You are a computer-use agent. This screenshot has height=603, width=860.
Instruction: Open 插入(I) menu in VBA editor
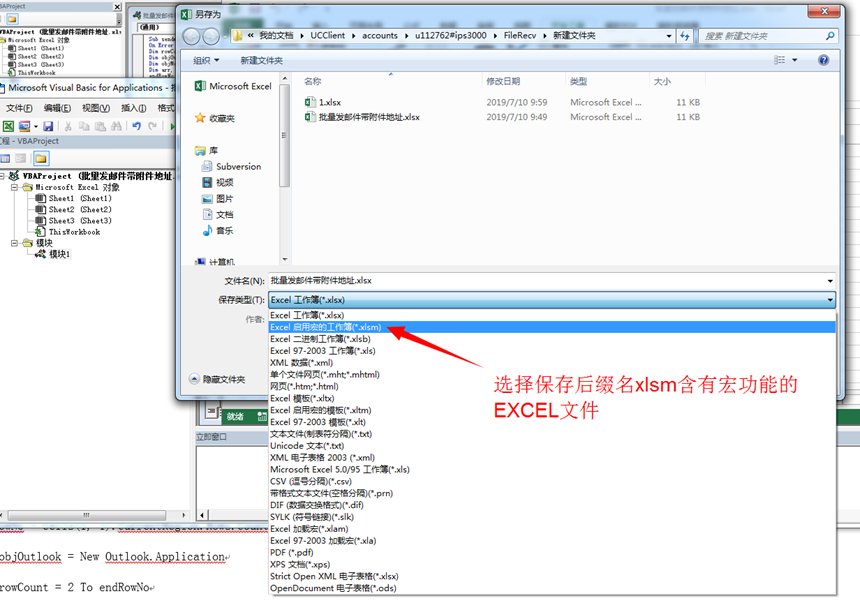134,108
